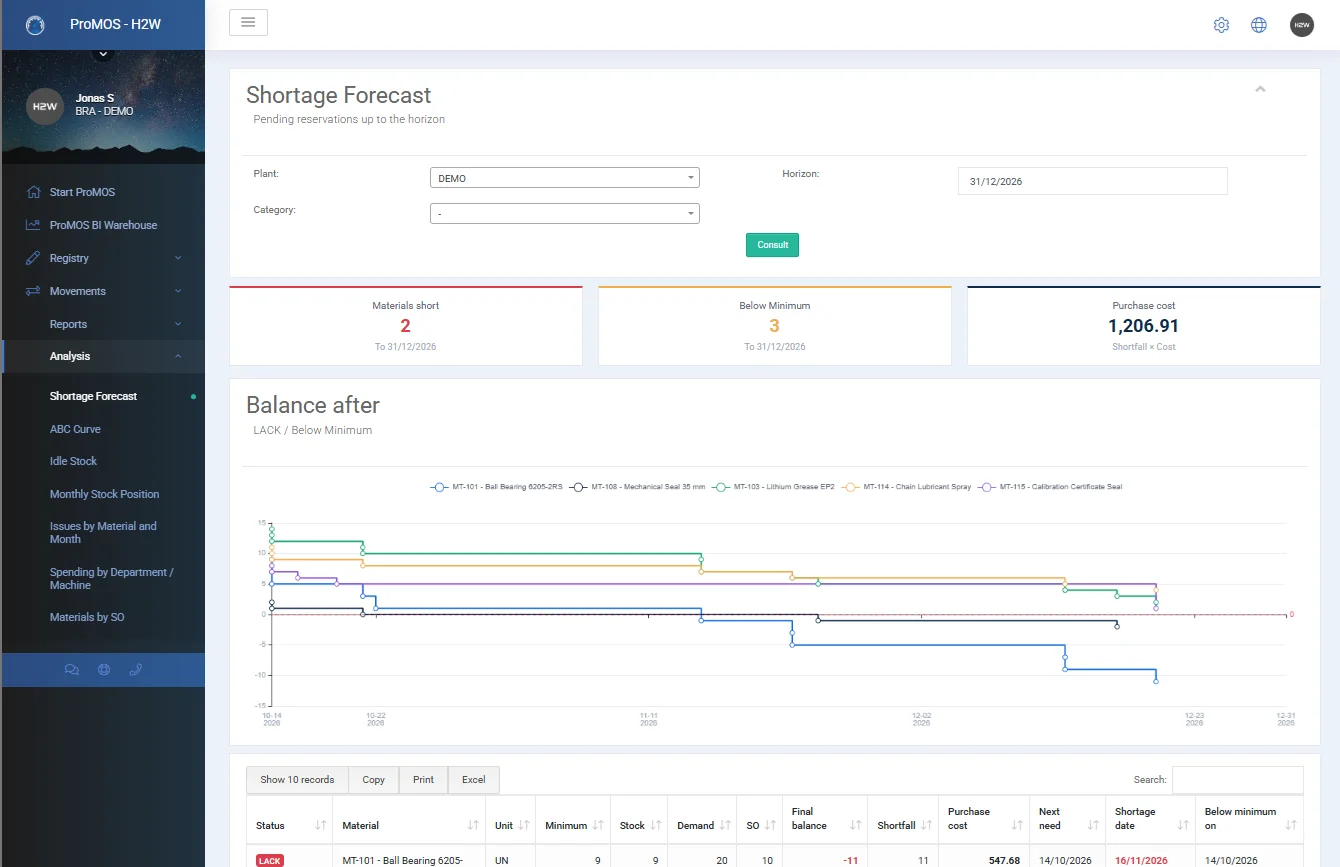
Task: Sort table by Purchase cost column arrows
Action: pyautogui.click(x=1017, y=826)
